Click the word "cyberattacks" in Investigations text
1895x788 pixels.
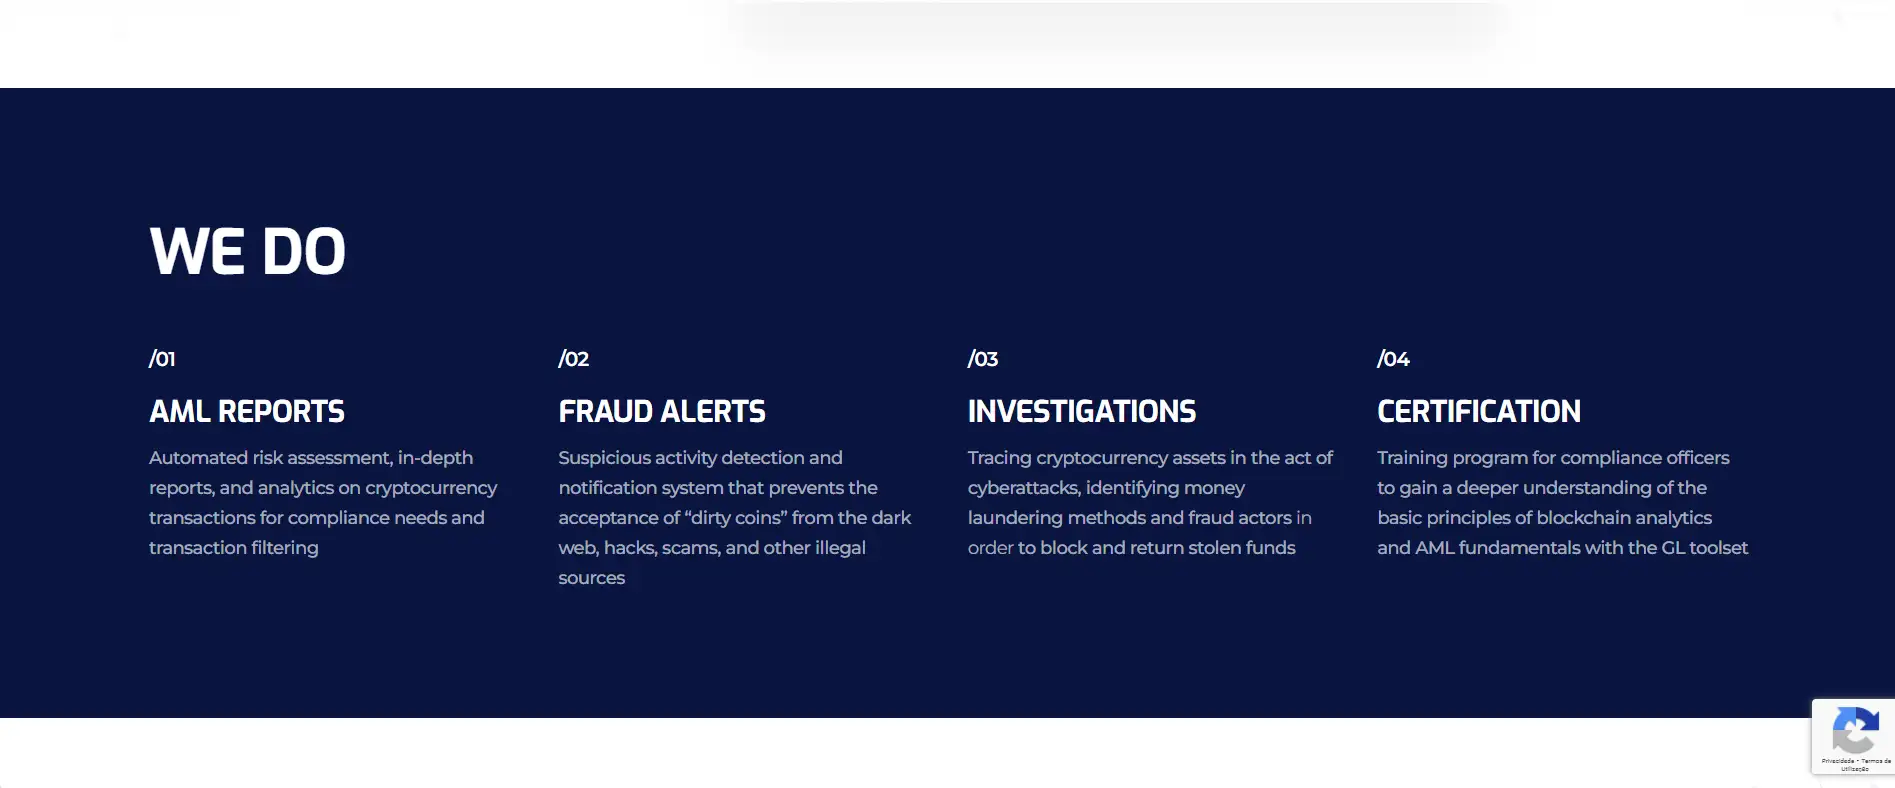[1022, 488]
